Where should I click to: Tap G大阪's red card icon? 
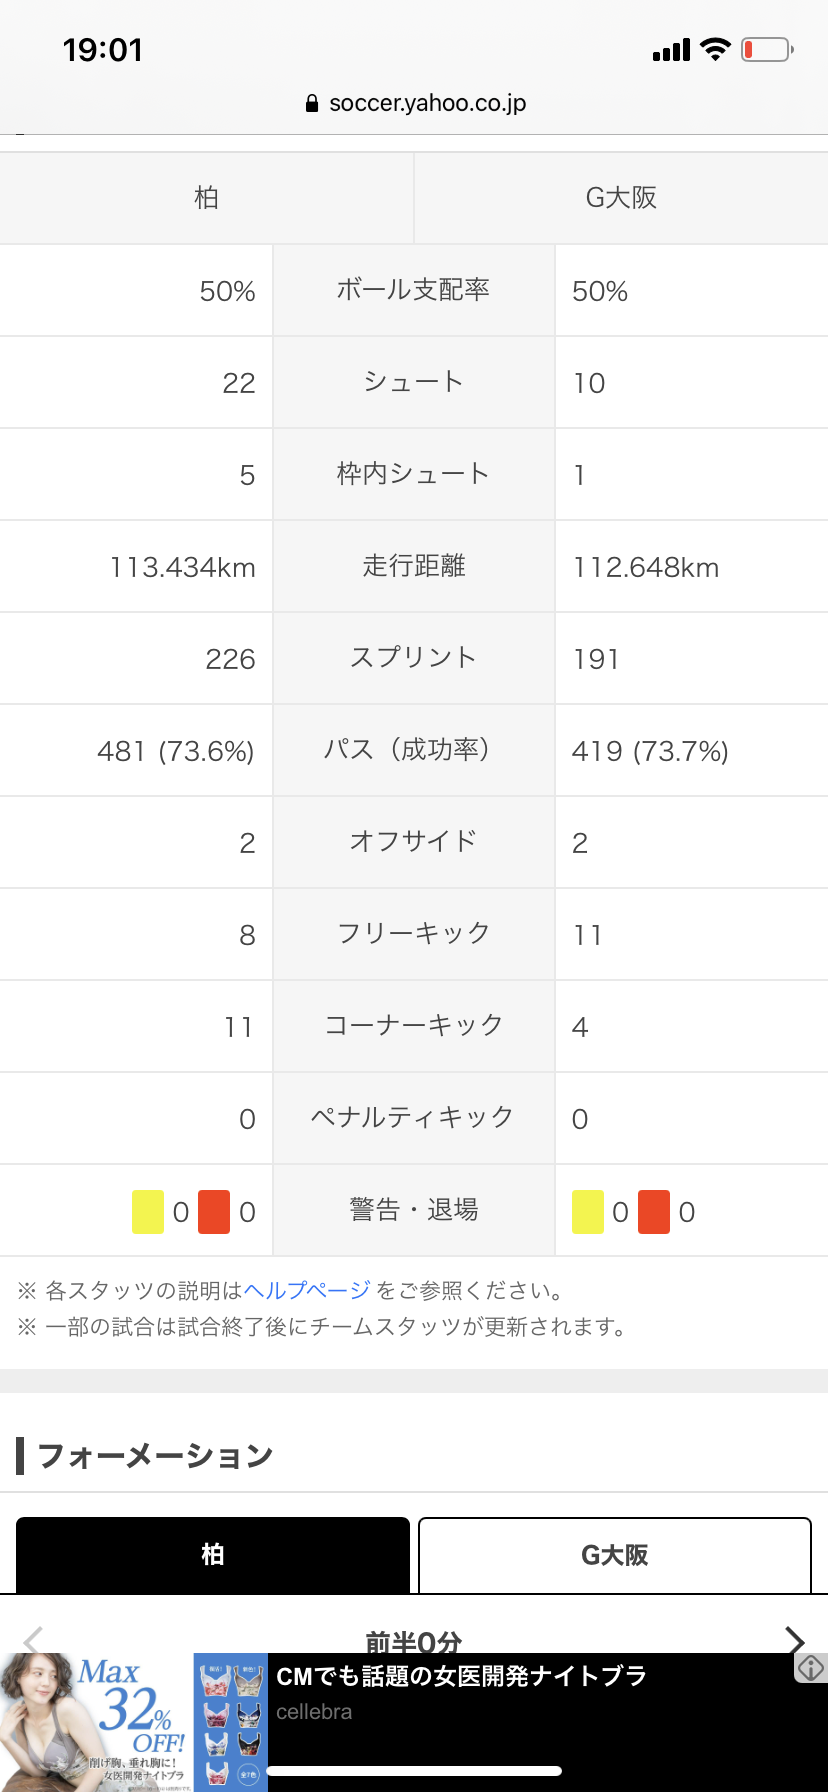654,1212
